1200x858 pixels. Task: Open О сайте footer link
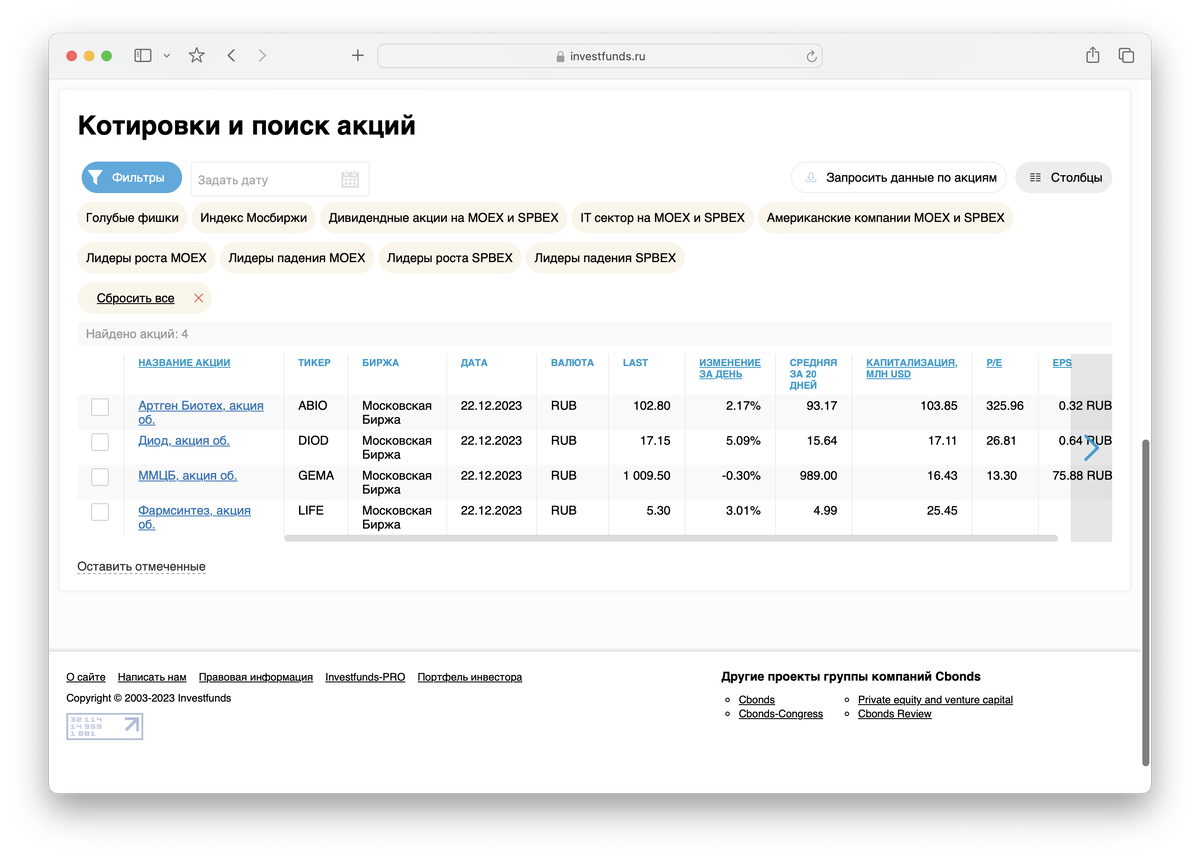(x=86, y=678)
